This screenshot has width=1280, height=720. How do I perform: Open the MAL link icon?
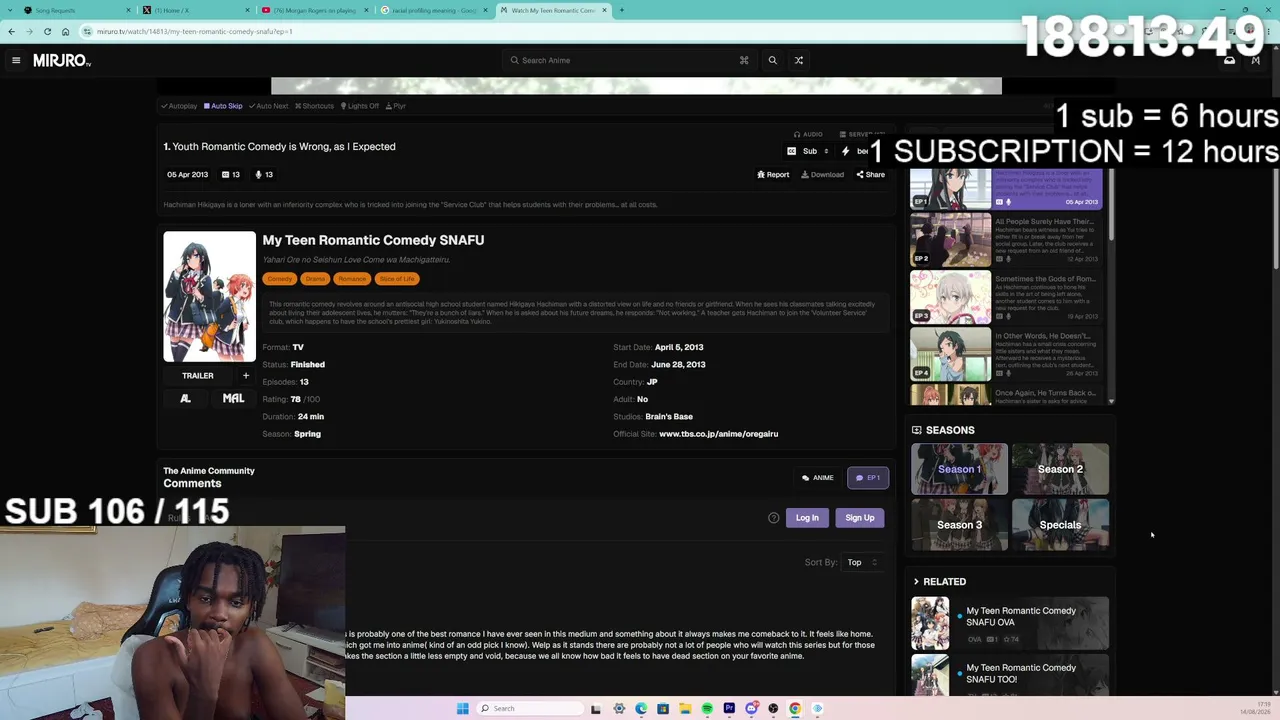click(233, 398)
